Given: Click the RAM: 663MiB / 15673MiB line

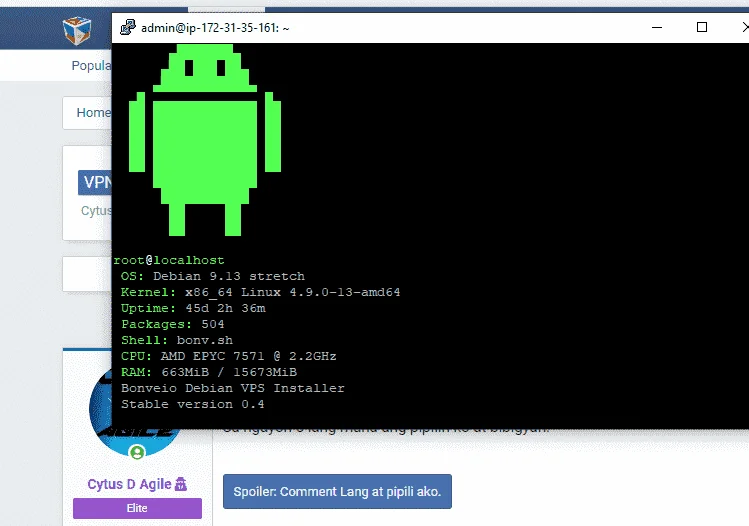Looking at the screenshot, I should pos(209,372).
